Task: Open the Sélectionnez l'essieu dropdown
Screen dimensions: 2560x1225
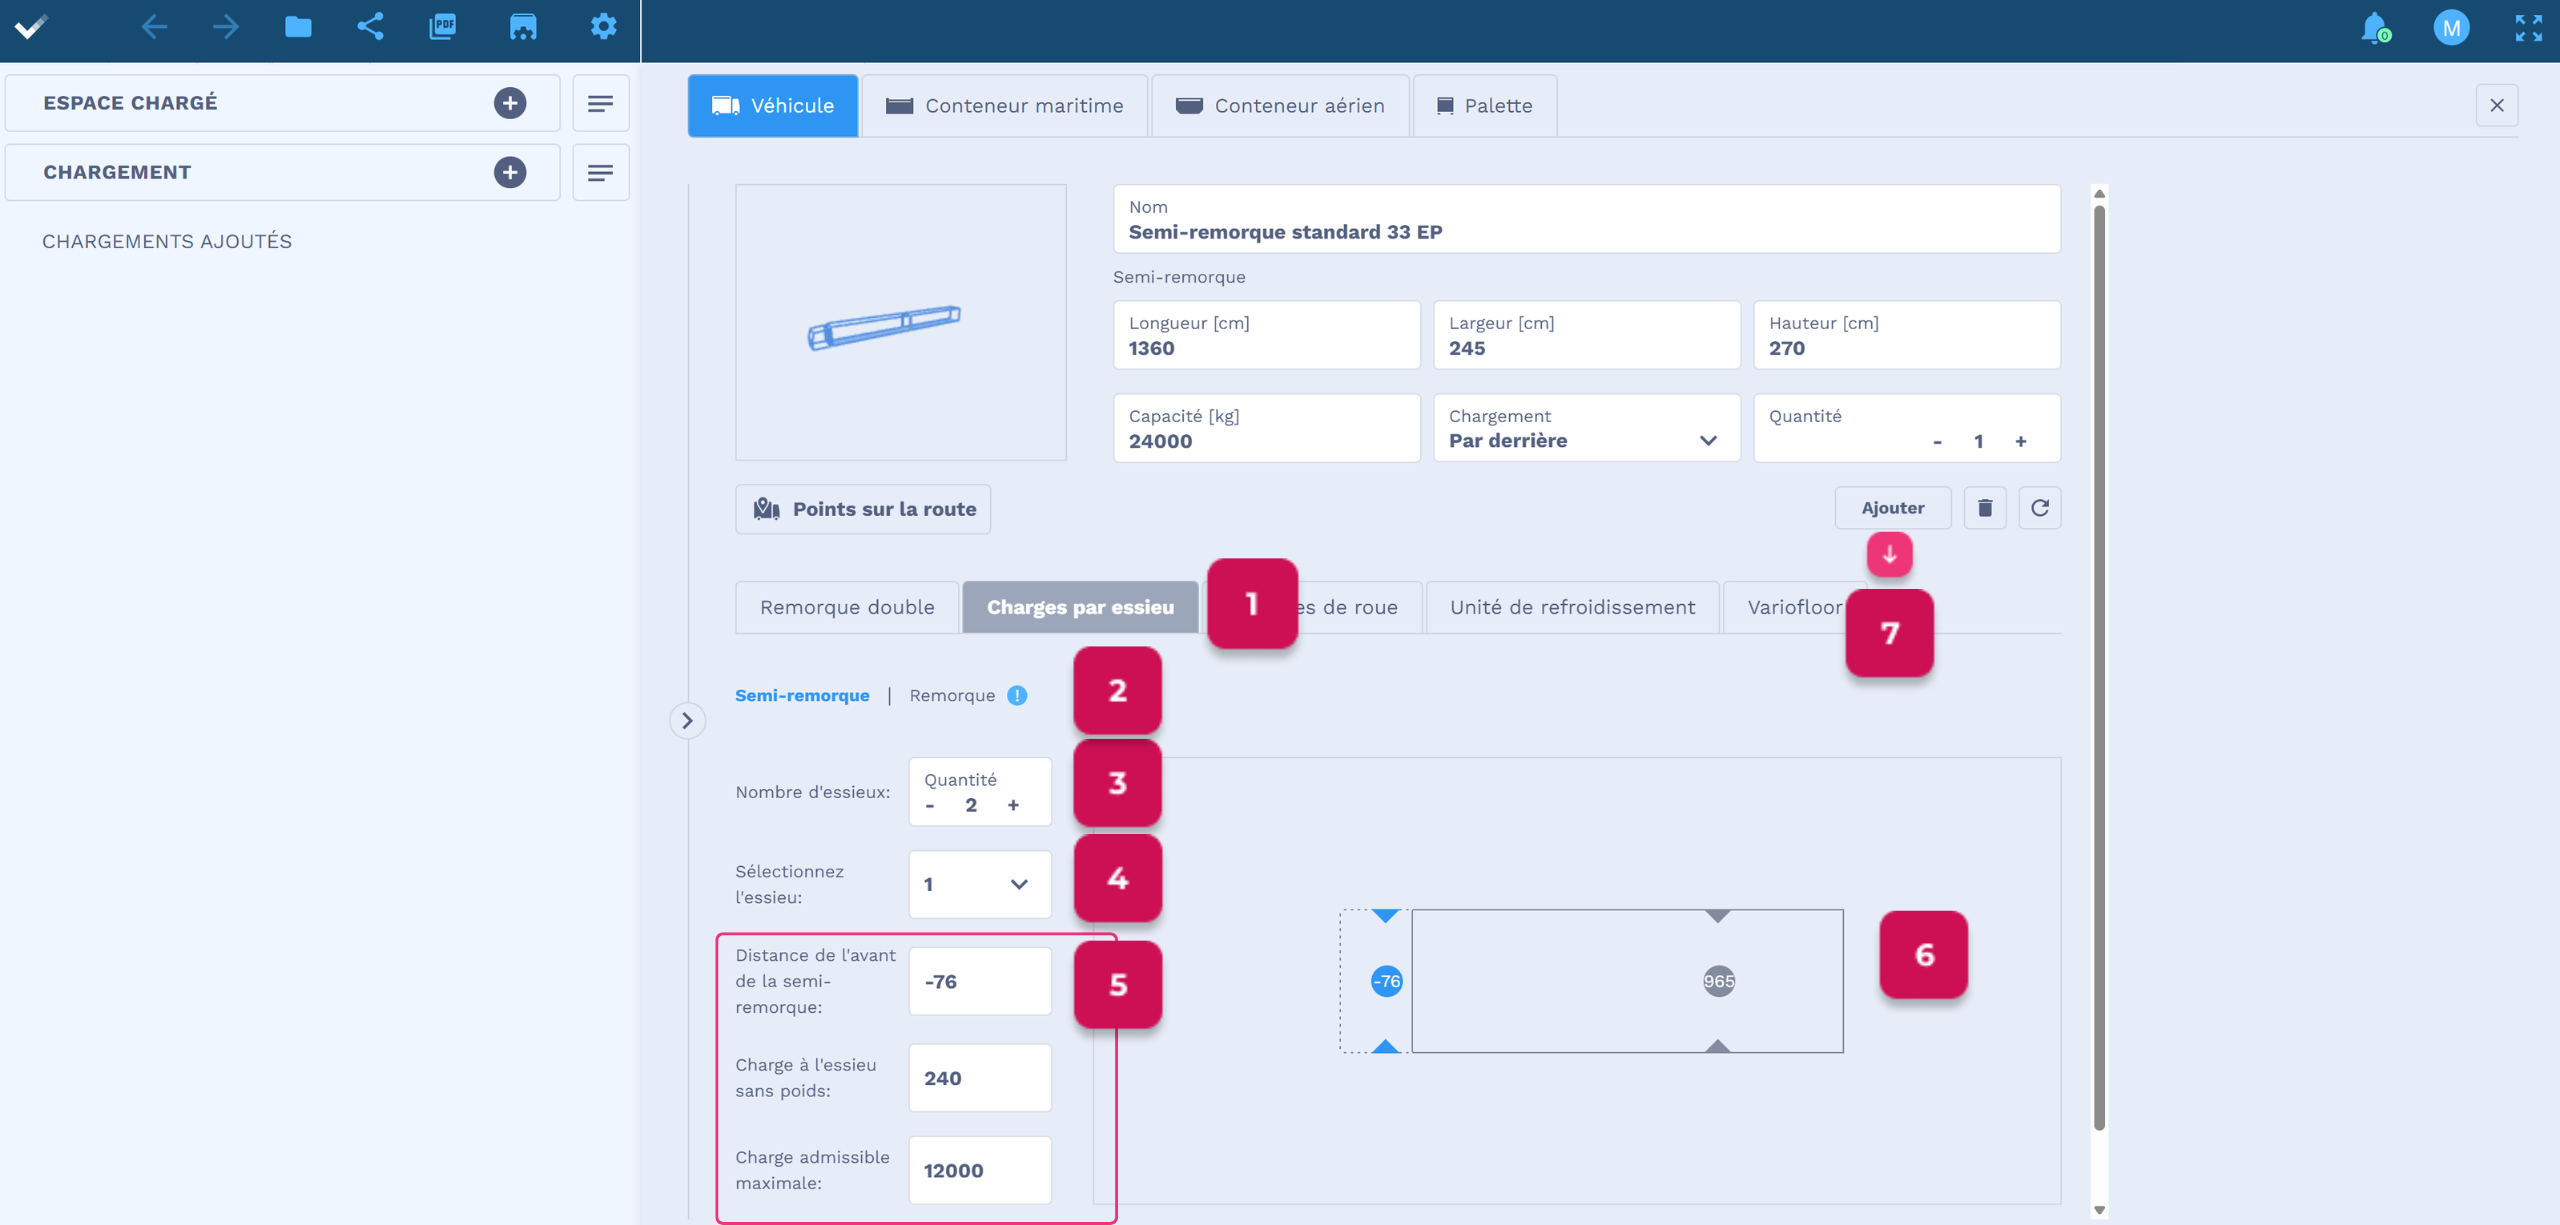Action: 980,884
